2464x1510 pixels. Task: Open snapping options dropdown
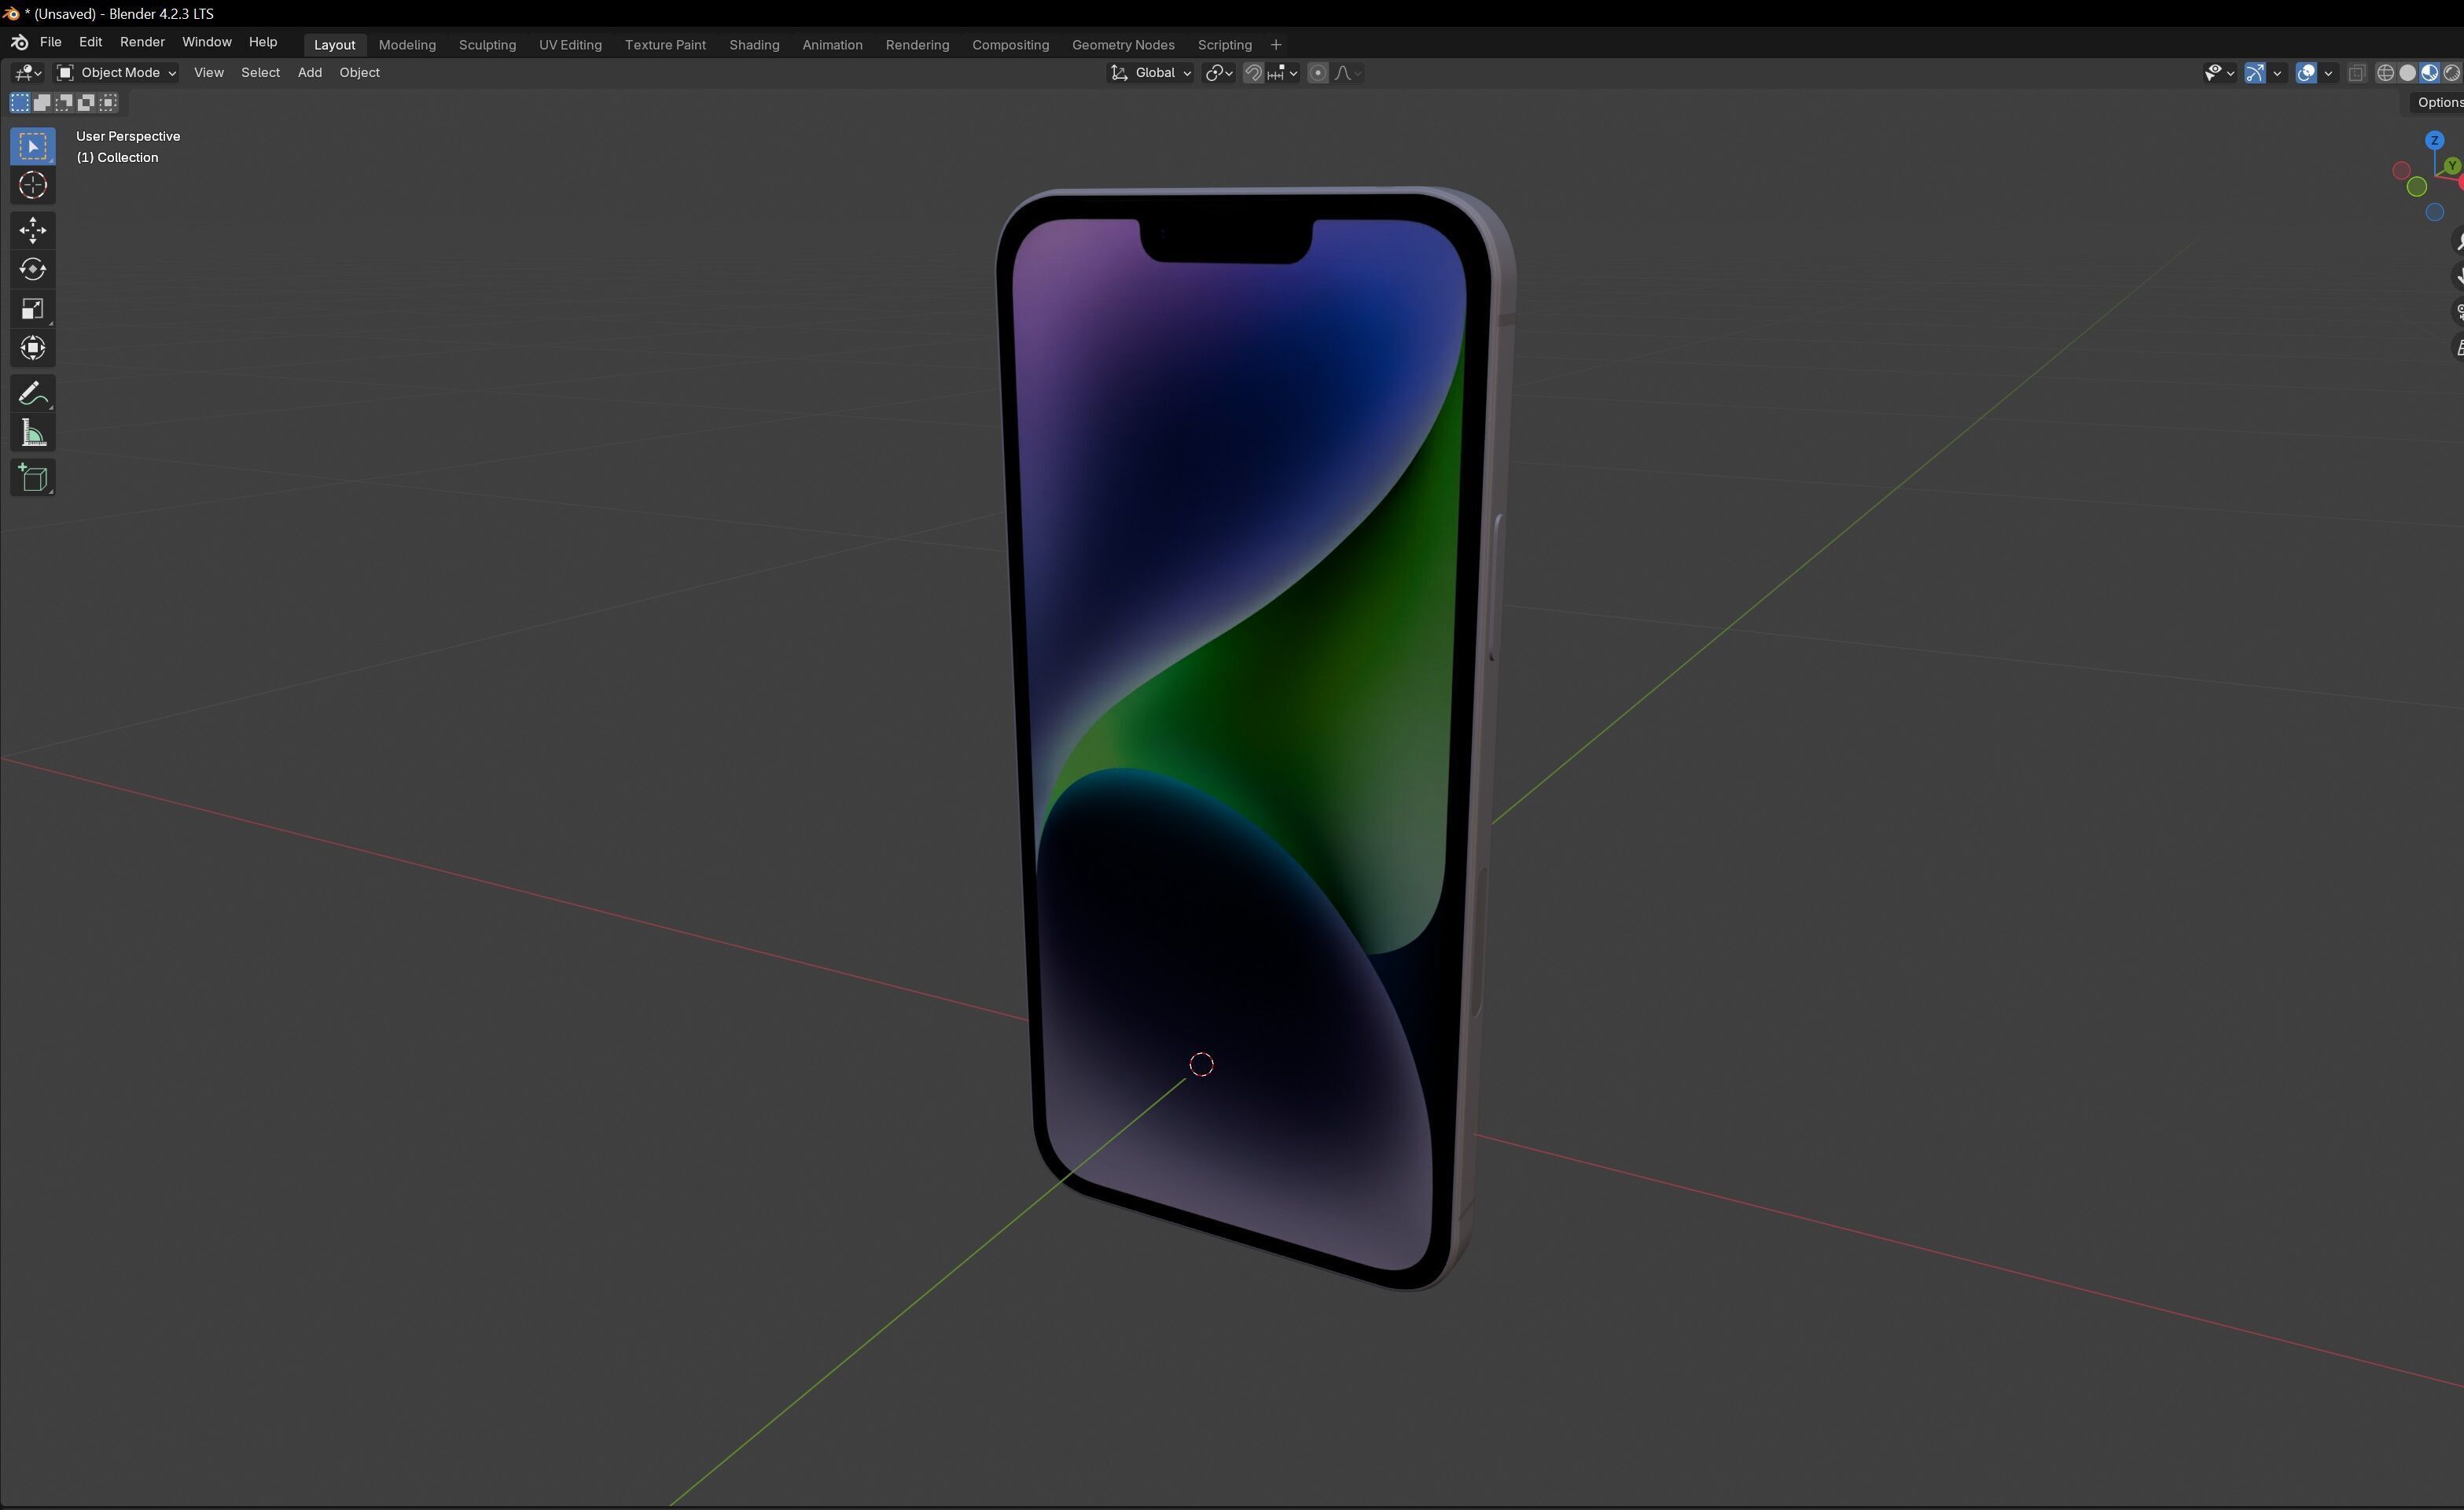(x=1283, y=73)
